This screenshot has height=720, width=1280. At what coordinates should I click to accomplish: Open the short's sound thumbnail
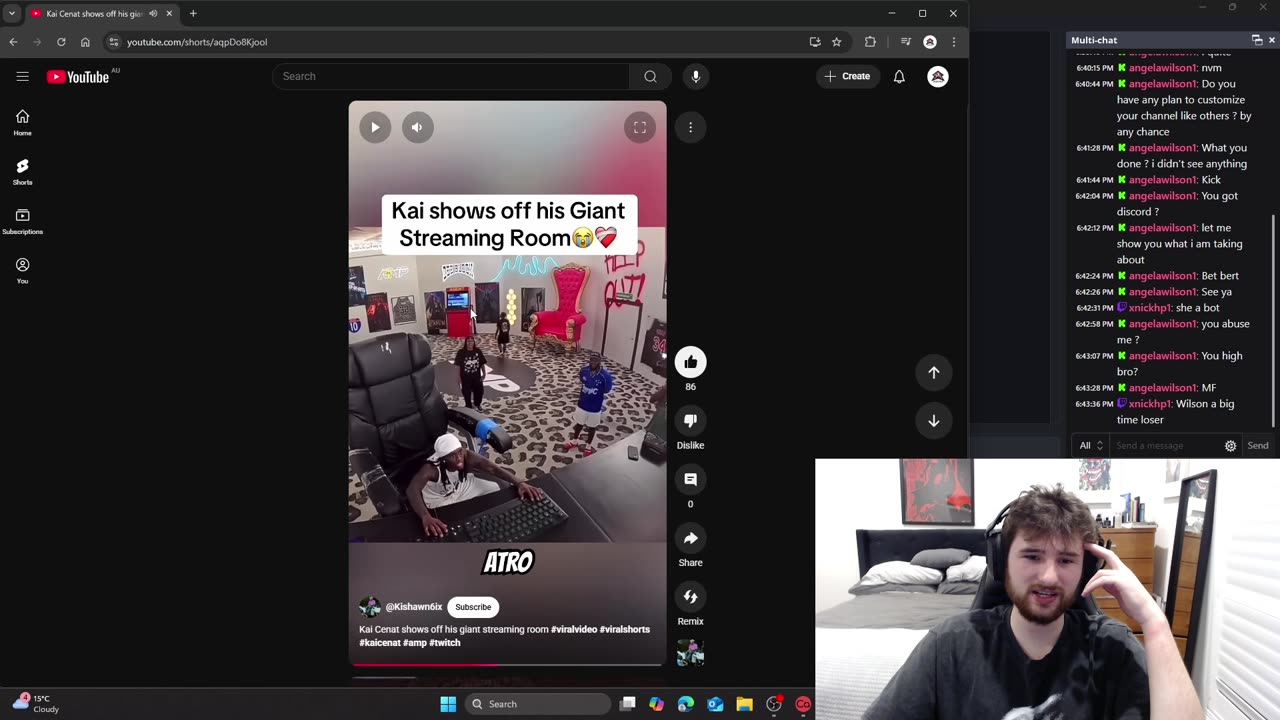click(x=690, y=653)
